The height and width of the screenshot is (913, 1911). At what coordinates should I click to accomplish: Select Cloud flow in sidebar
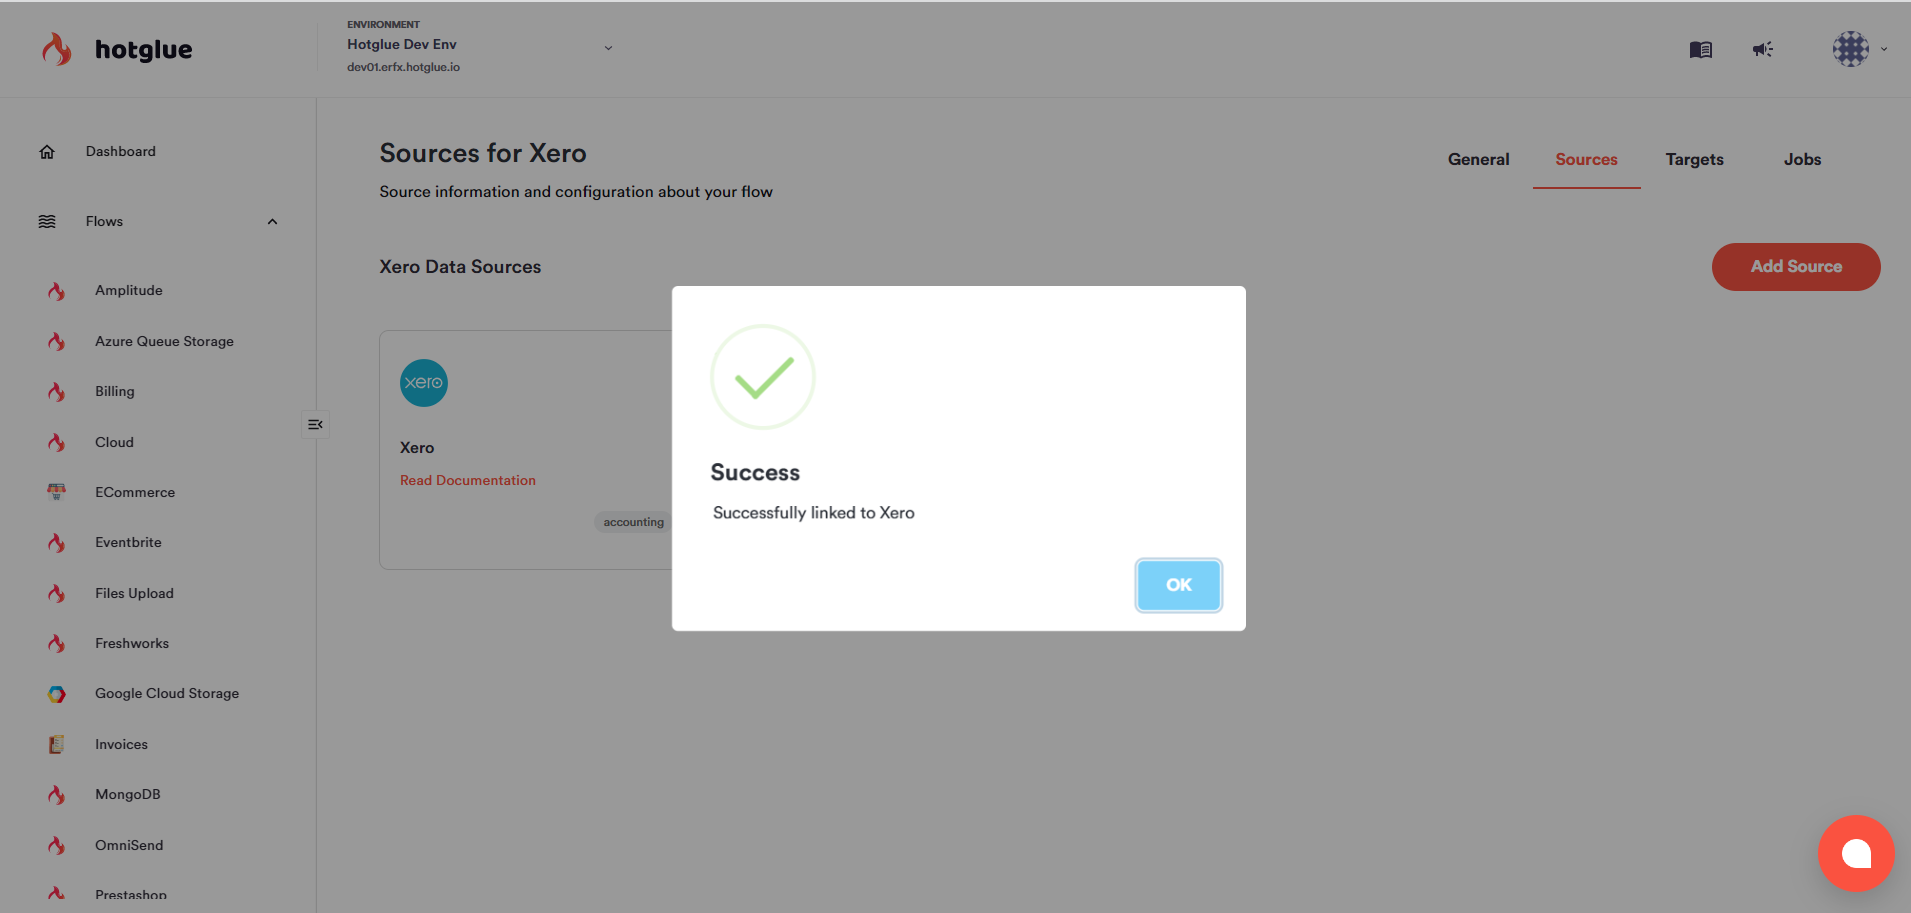click(x=114, y=442)
